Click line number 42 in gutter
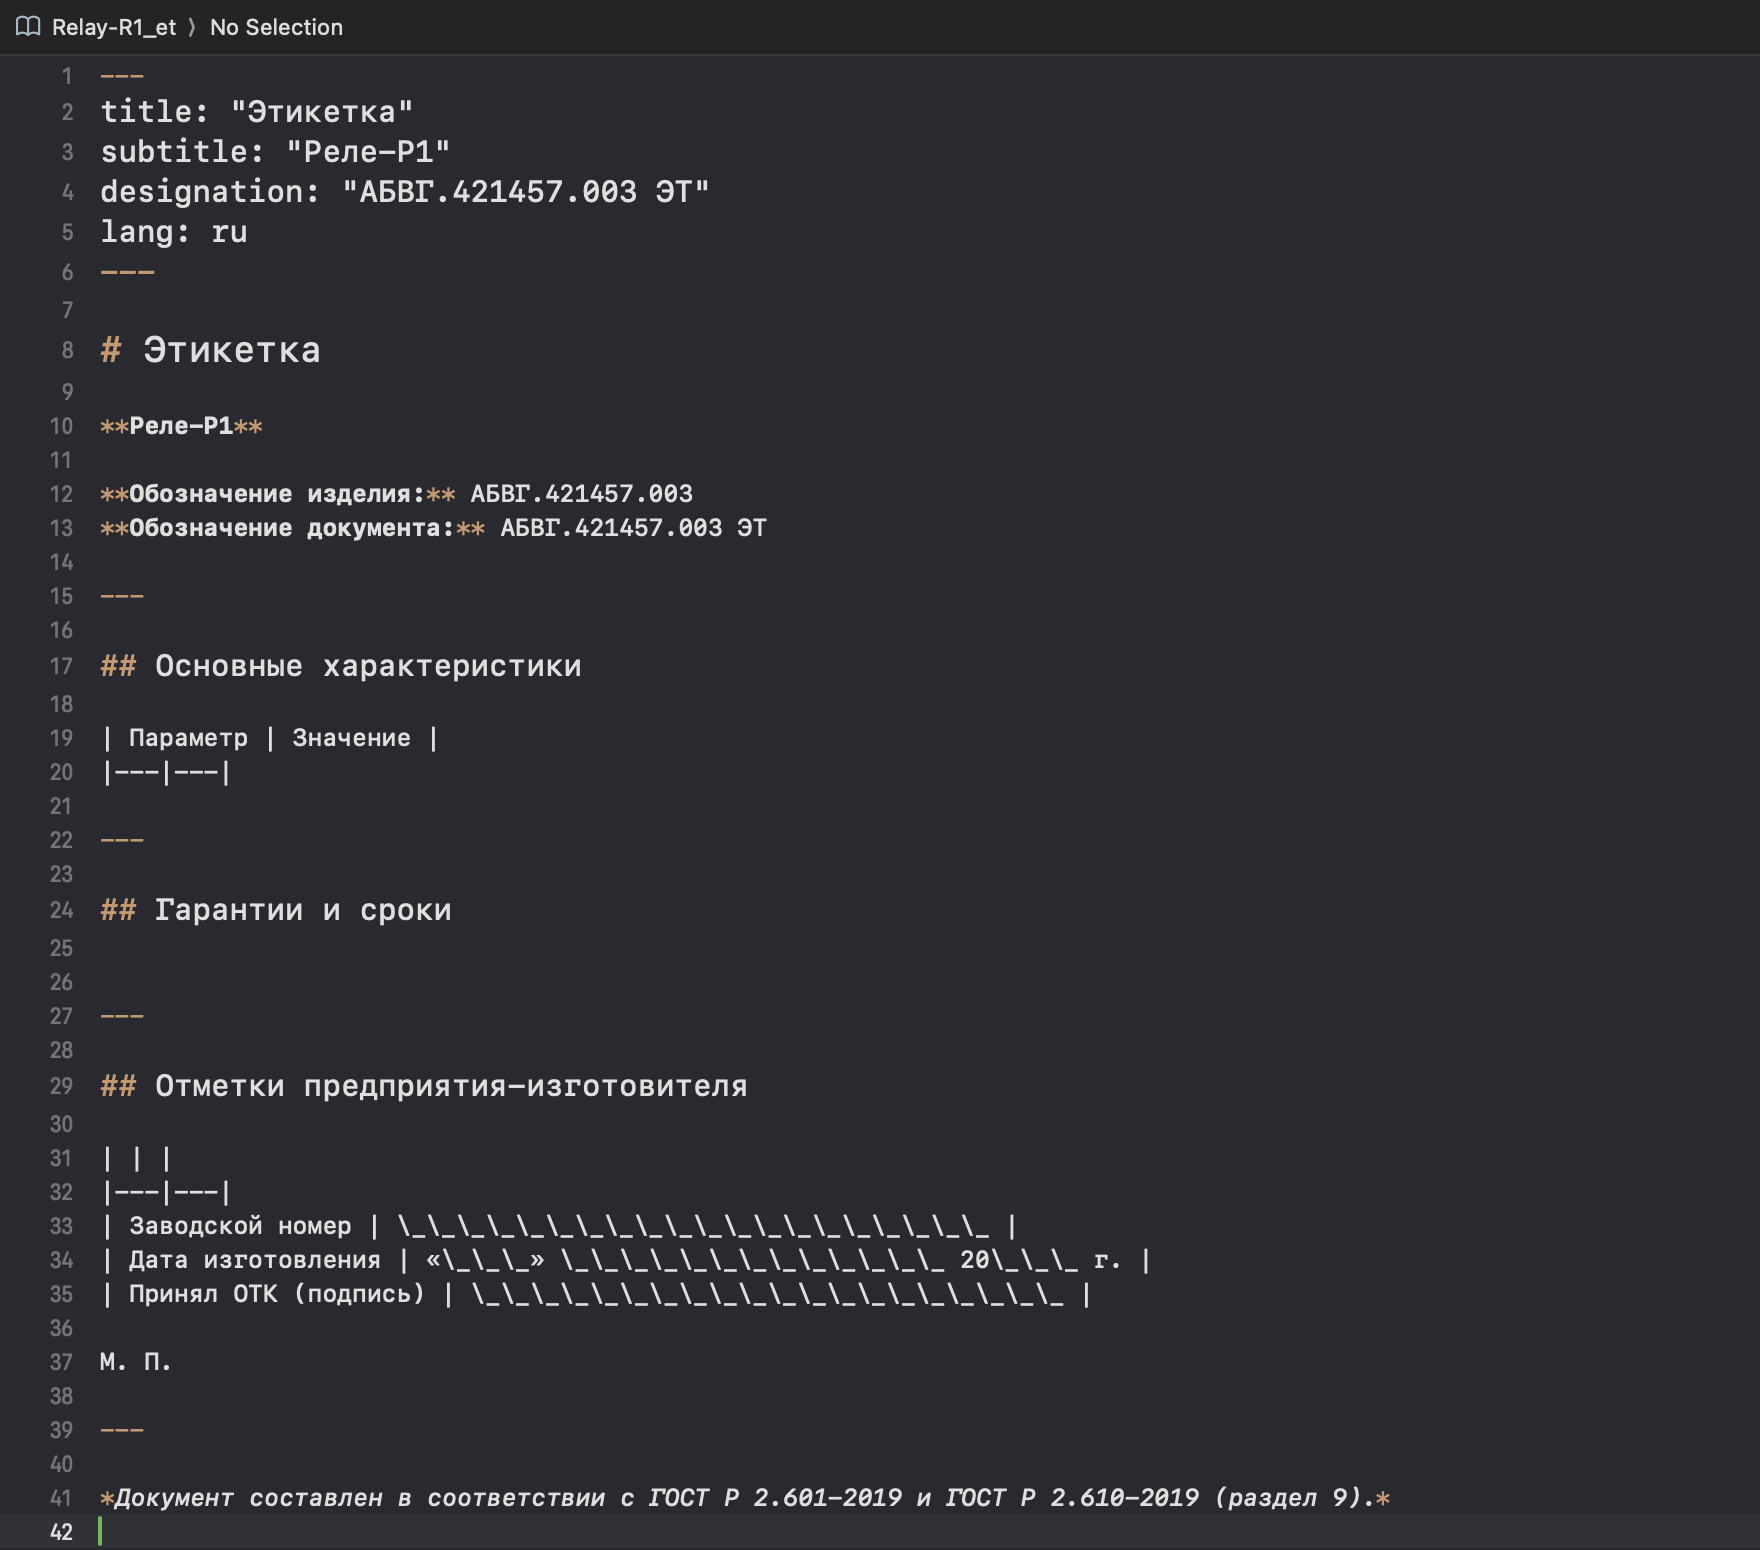This screenshot has width=1760, height=1550. (61, 1532)
